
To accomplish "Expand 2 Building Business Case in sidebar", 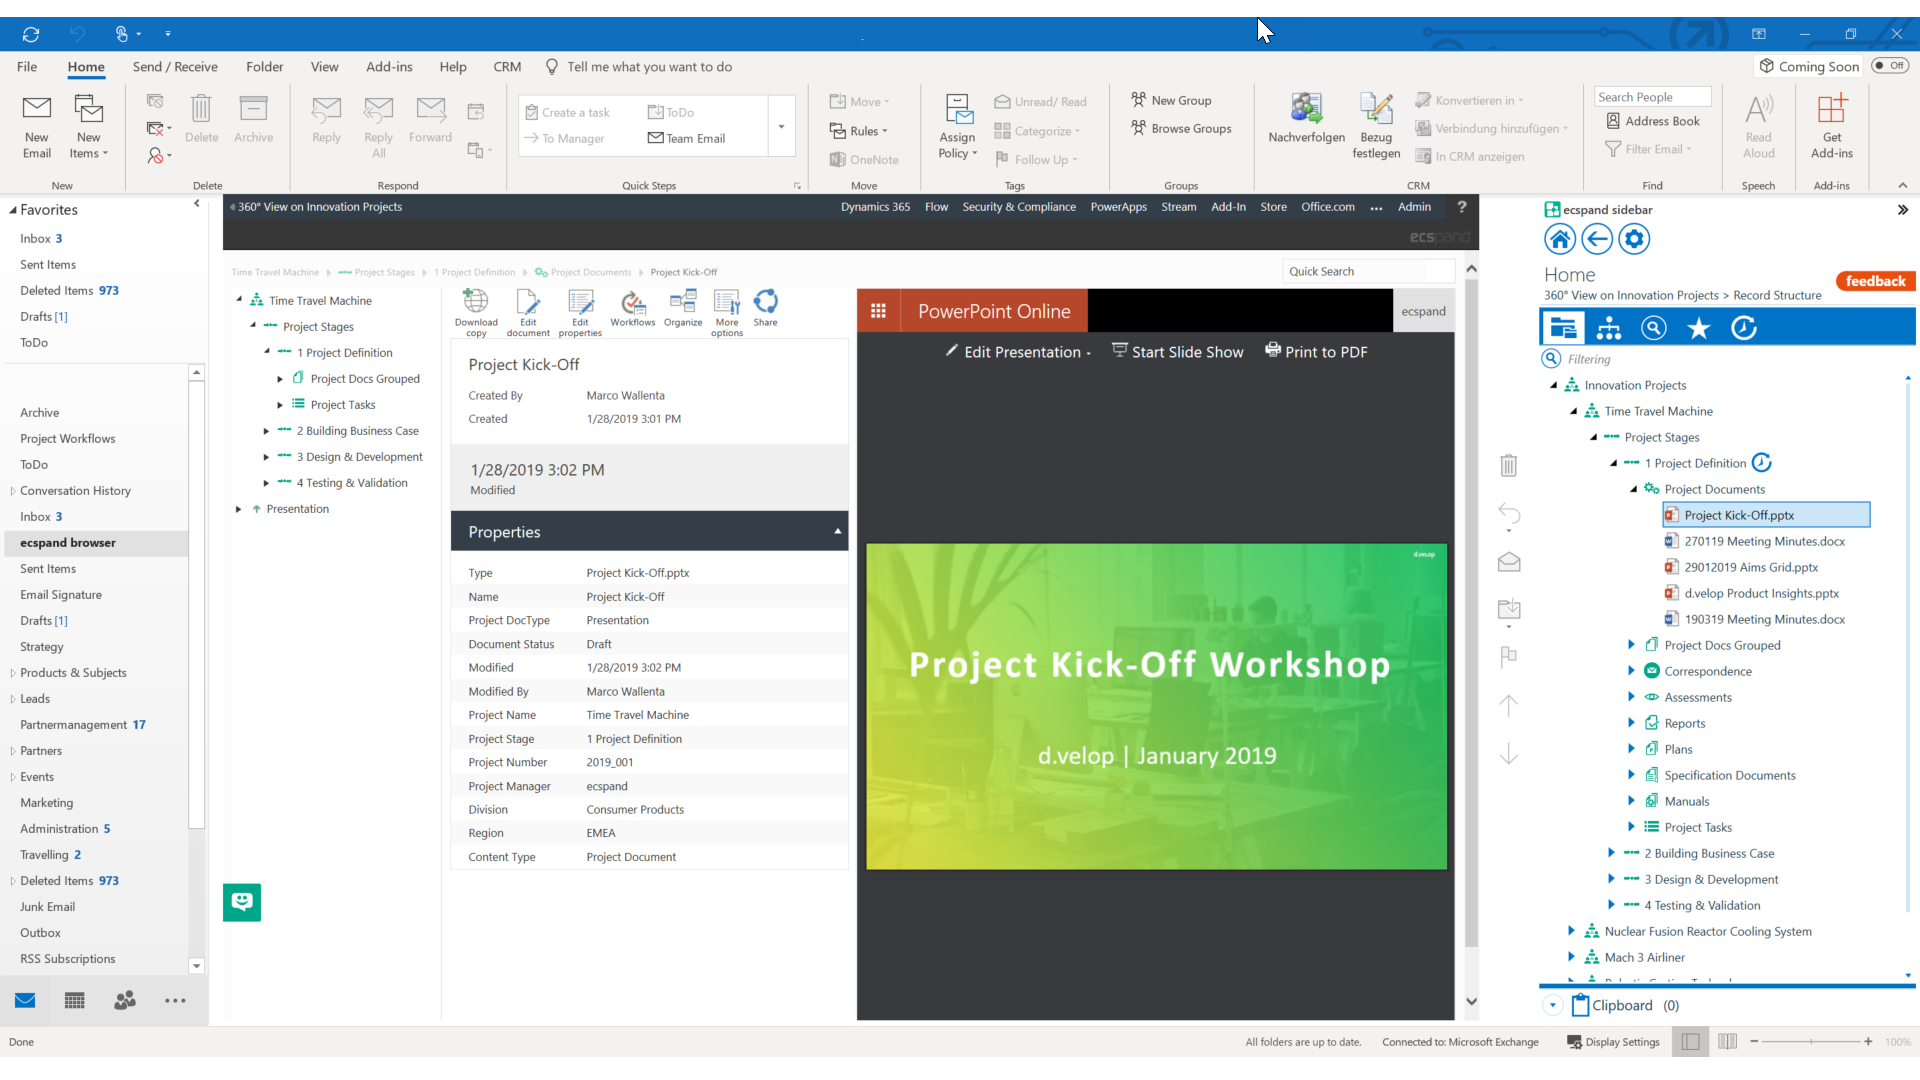I will click(1611, 853).
